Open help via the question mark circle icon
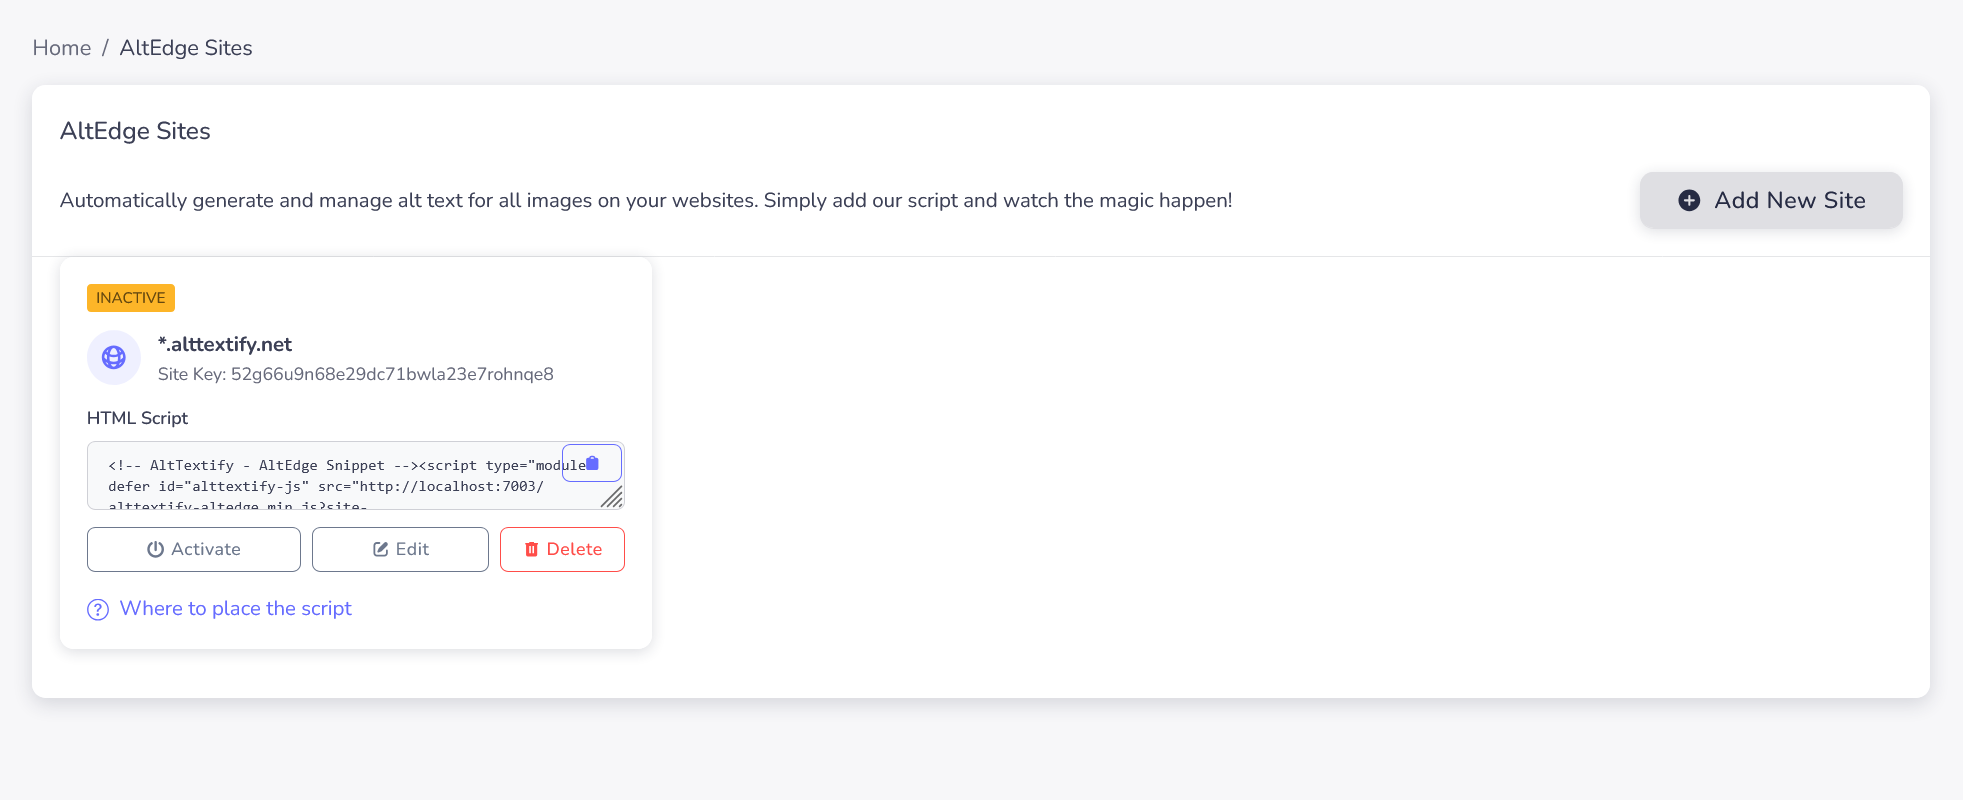The width and height of the screenshot is (1963, 800). [x=97, y=609]
